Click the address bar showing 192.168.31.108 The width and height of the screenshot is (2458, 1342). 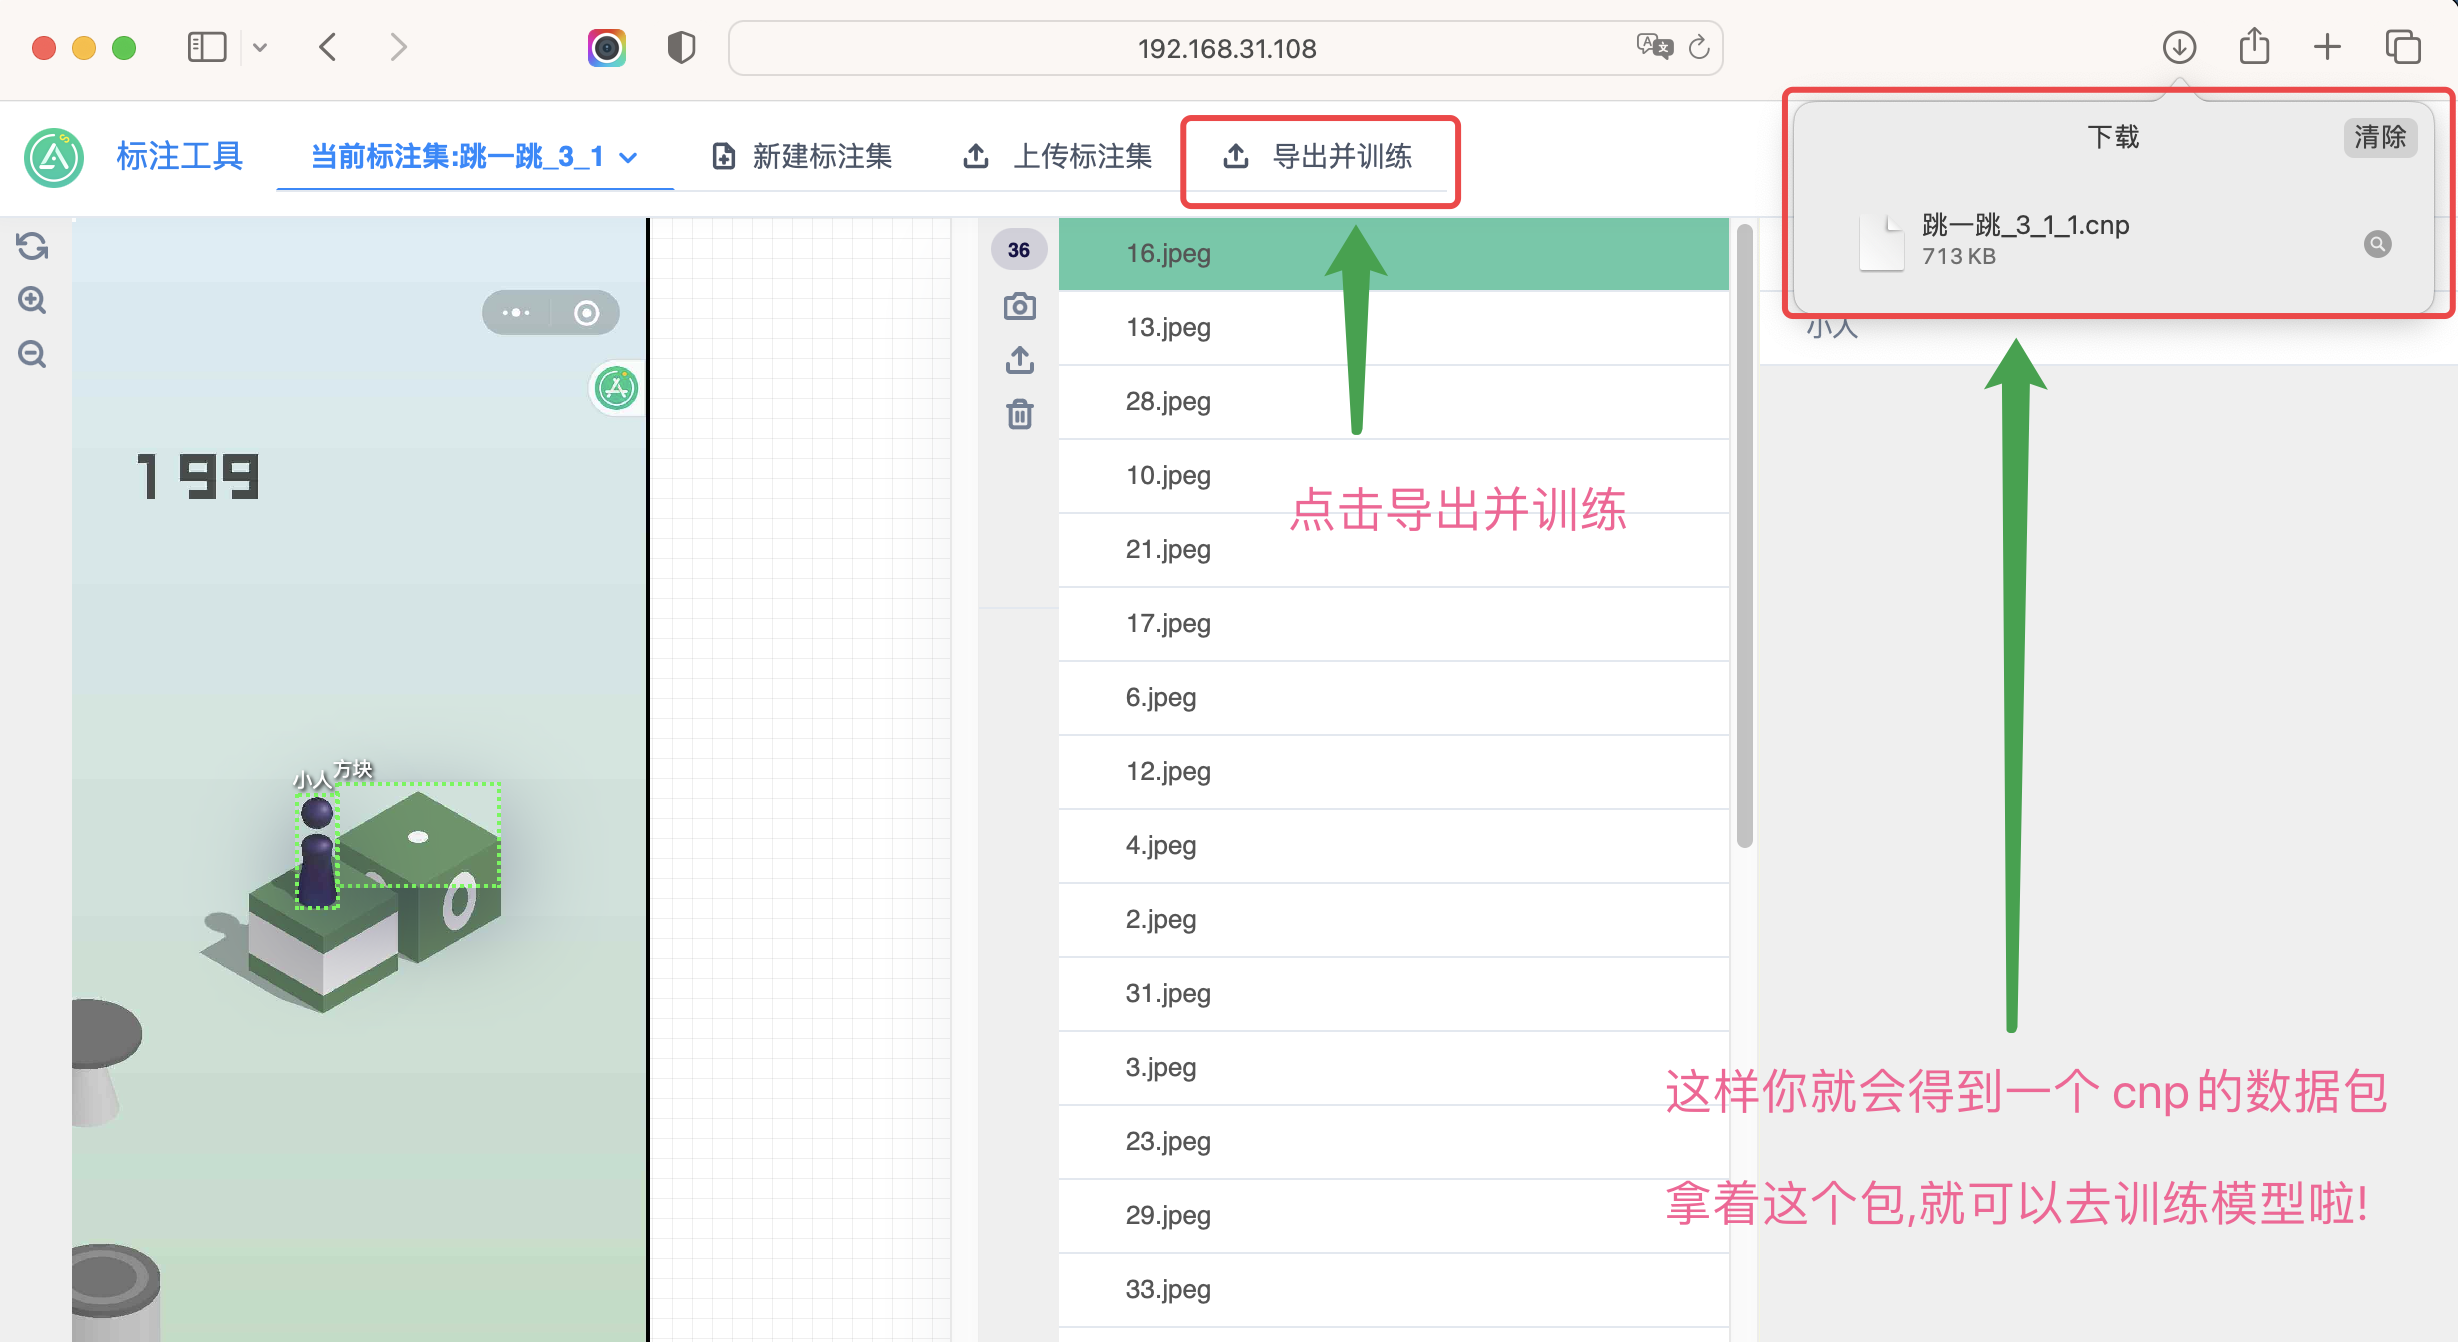pyautogui.click(x=1226, y=48)
